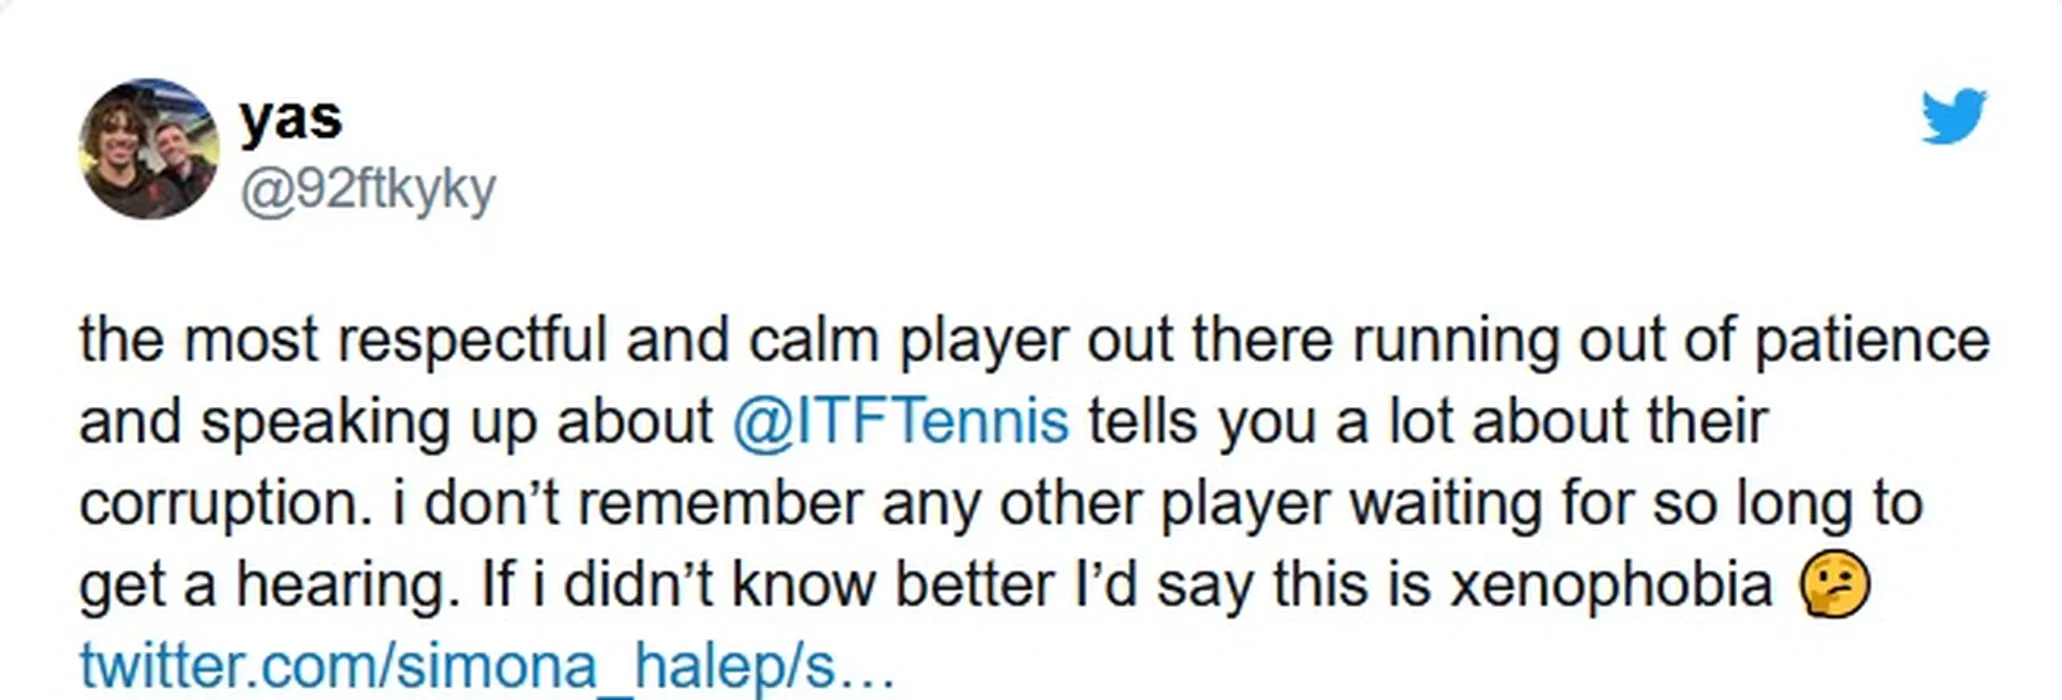The height and width of the screenshot is (700, 2062).
Task: Click the word "tells" after the mention
Action: [x=1142, y=421]
